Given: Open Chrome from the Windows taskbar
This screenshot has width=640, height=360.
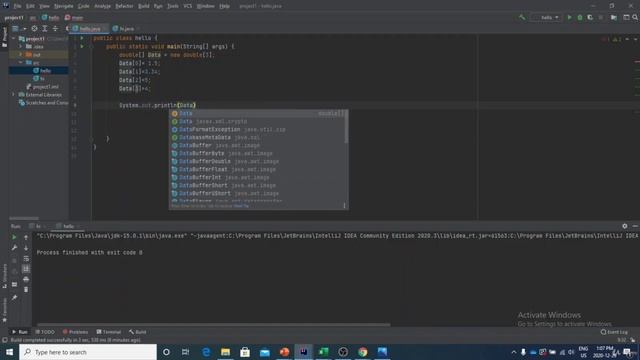Looking at the screenshot, I should (x=362, y=352).
